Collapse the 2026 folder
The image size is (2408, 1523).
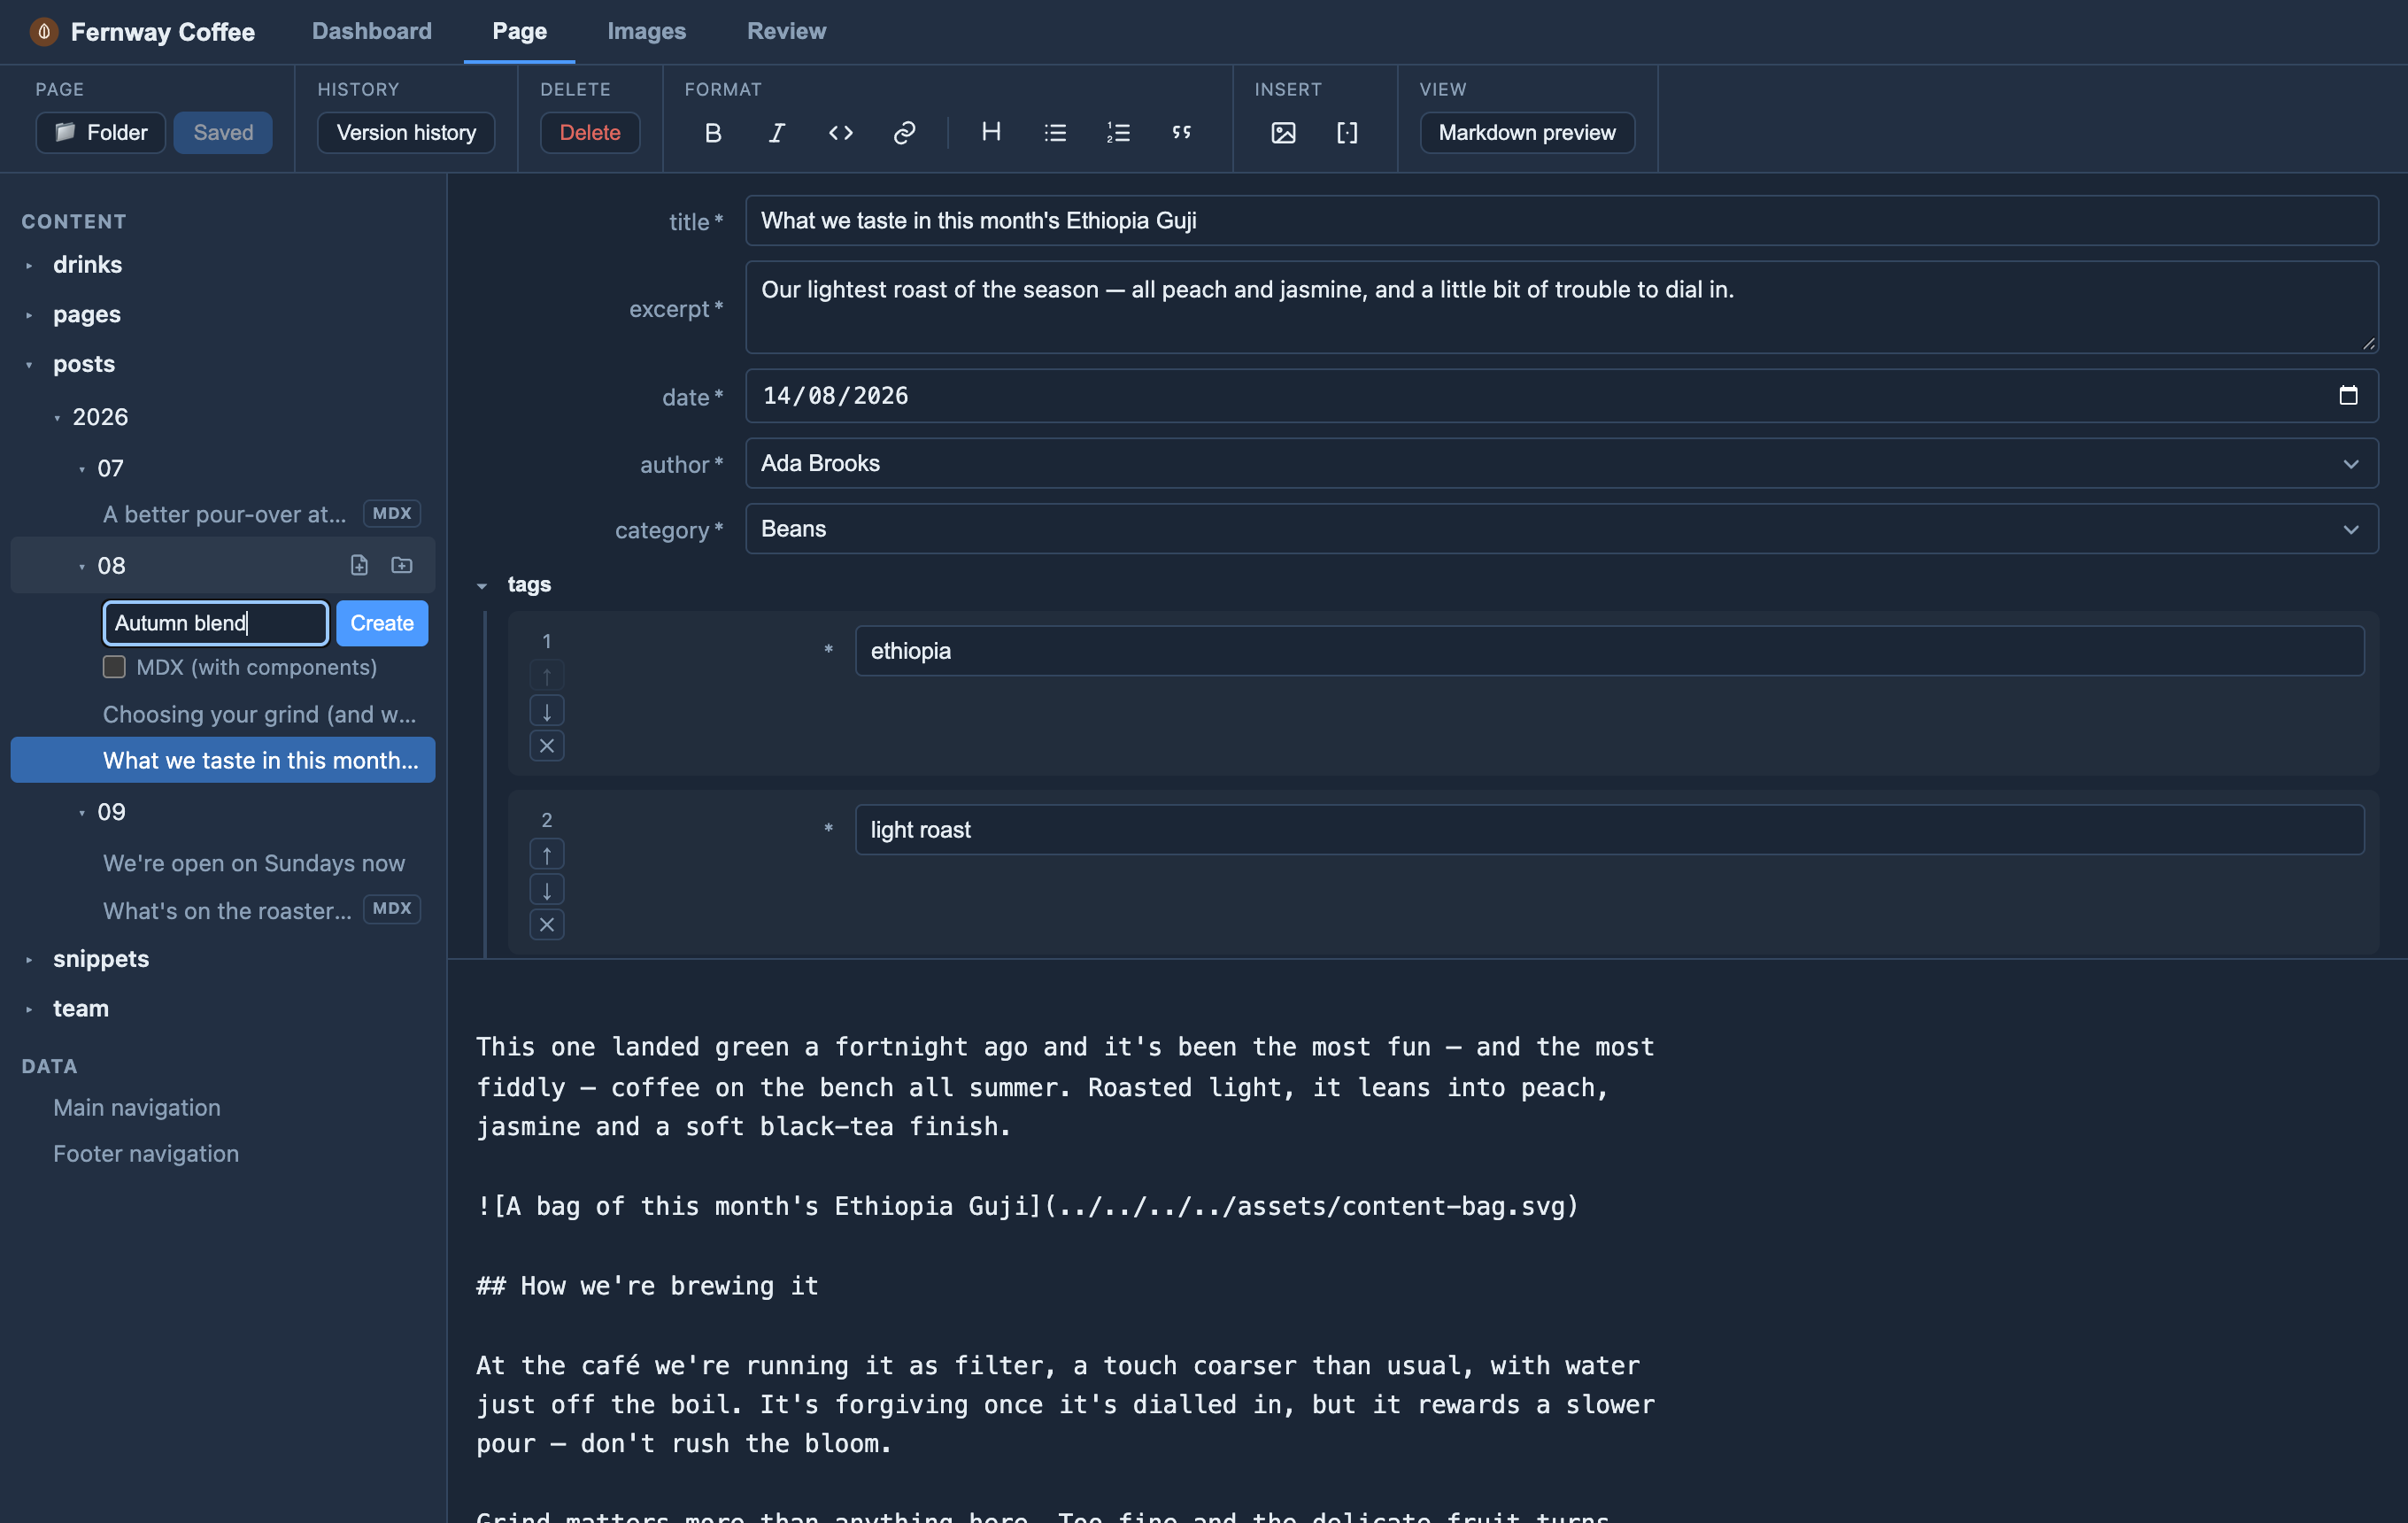57,418
